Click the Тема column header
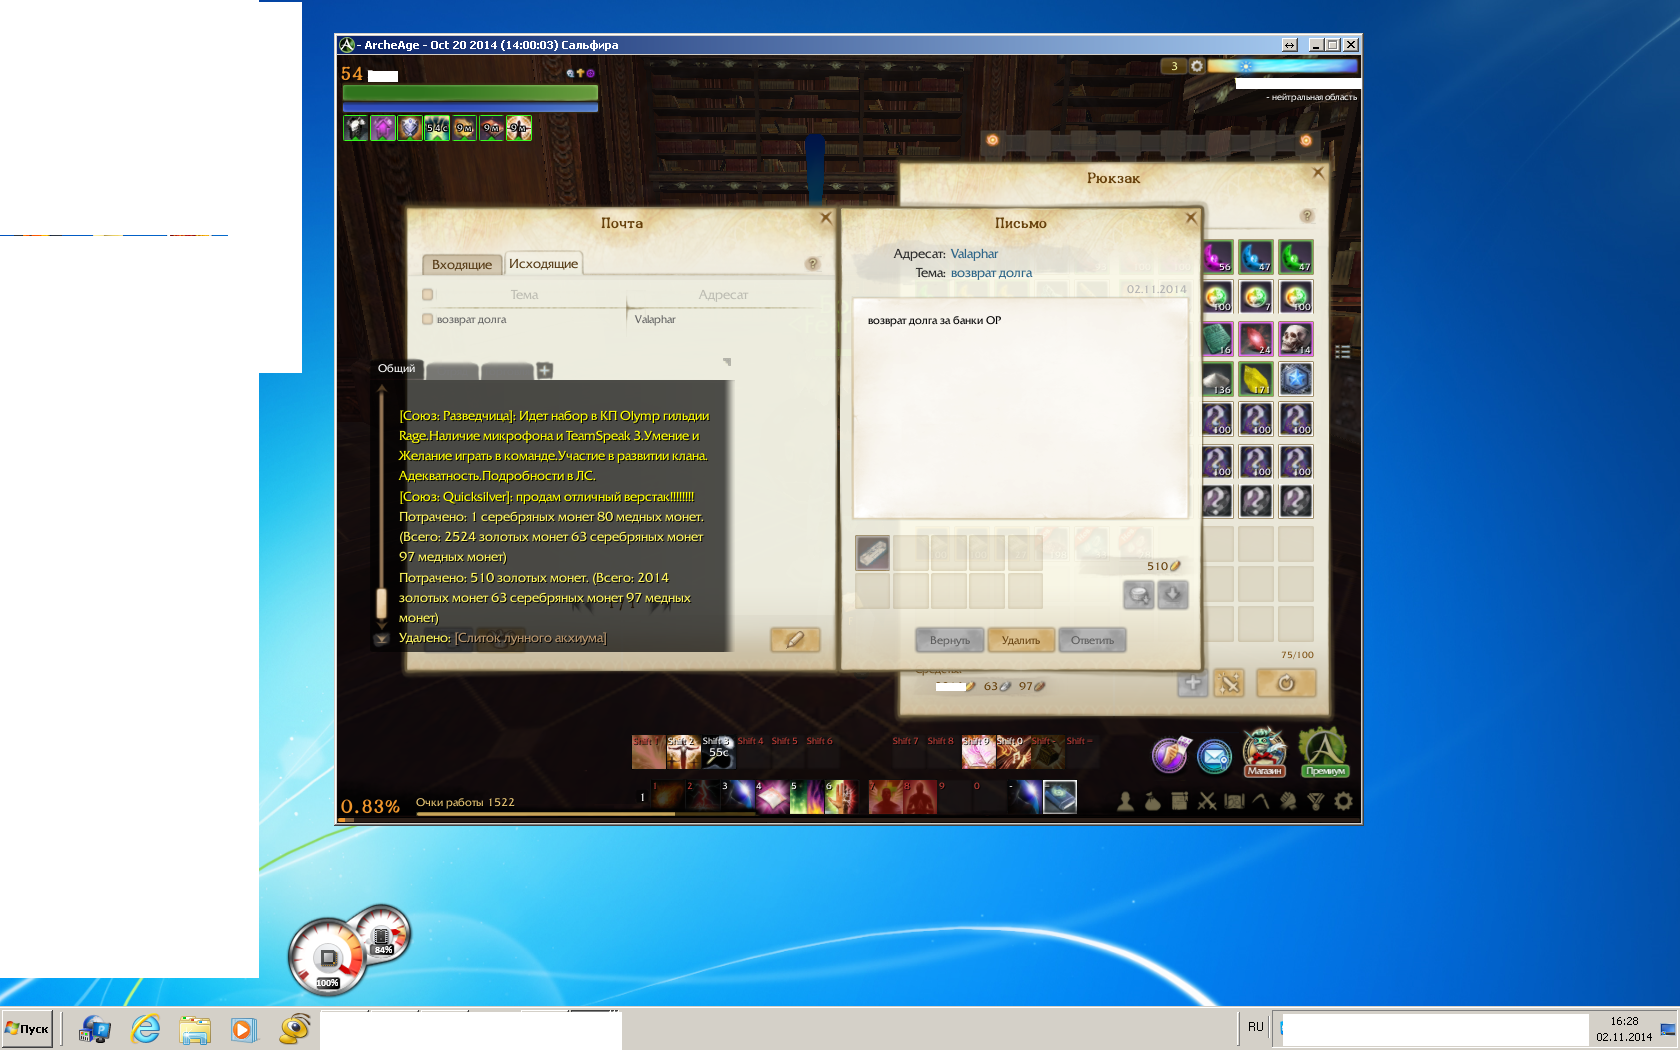Screen dimensions: 1680x1050 coord(524,295)
